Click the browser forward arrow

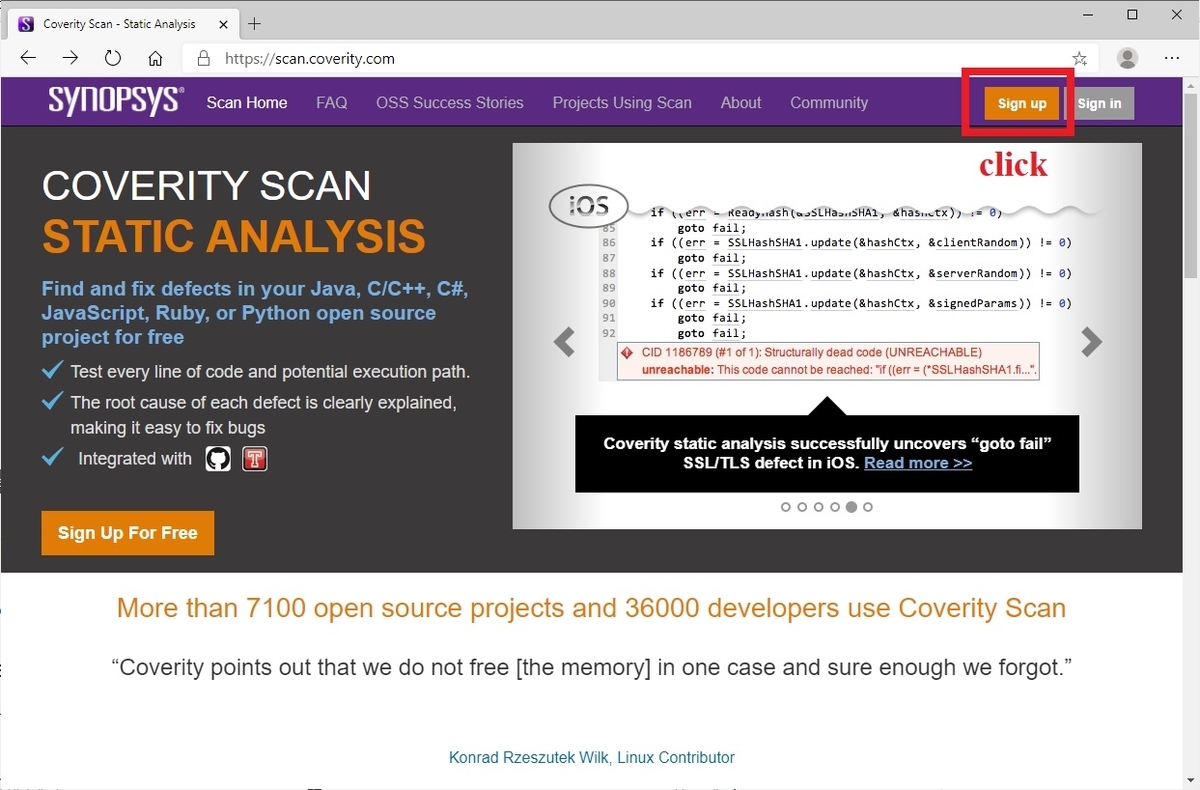tap(70, 58)
